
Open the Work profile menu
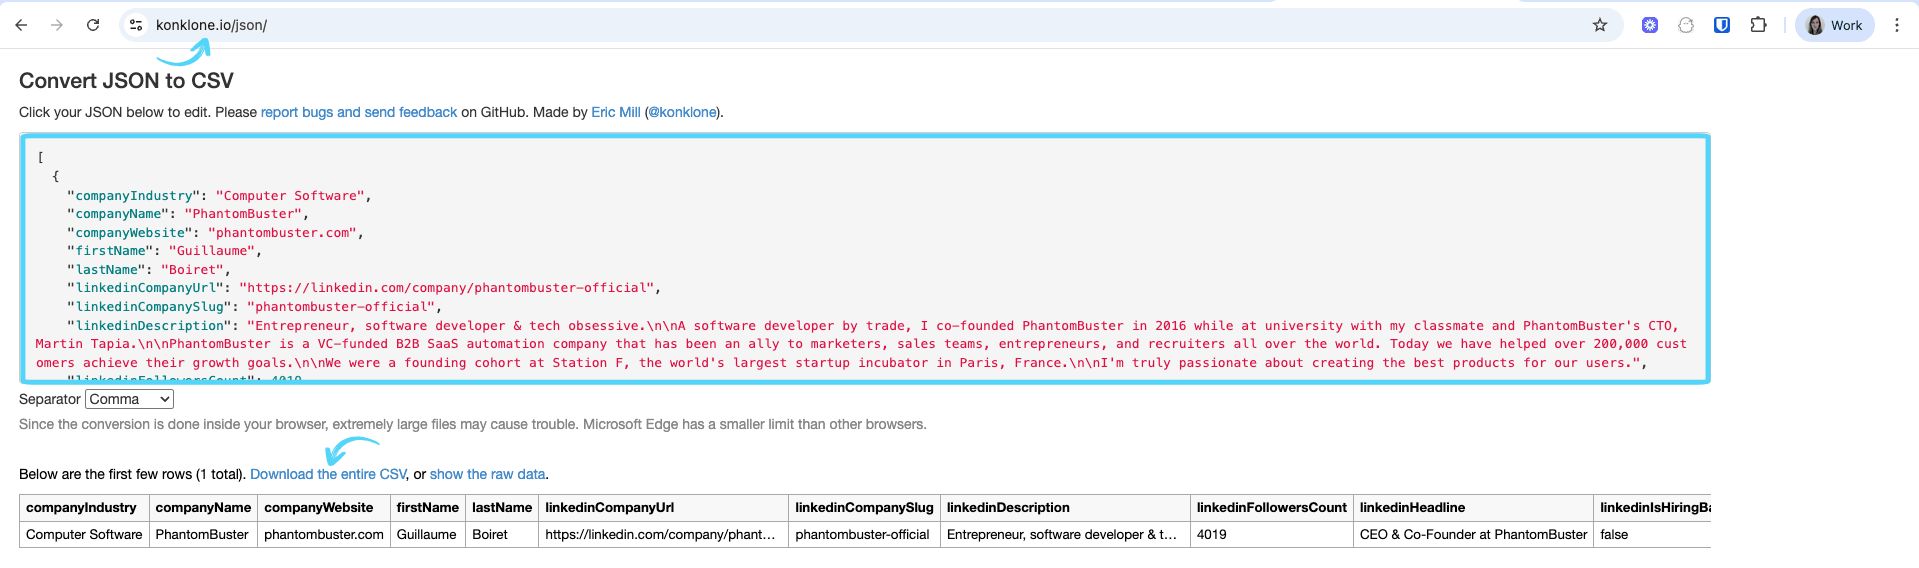click(x=1835, y=25)
